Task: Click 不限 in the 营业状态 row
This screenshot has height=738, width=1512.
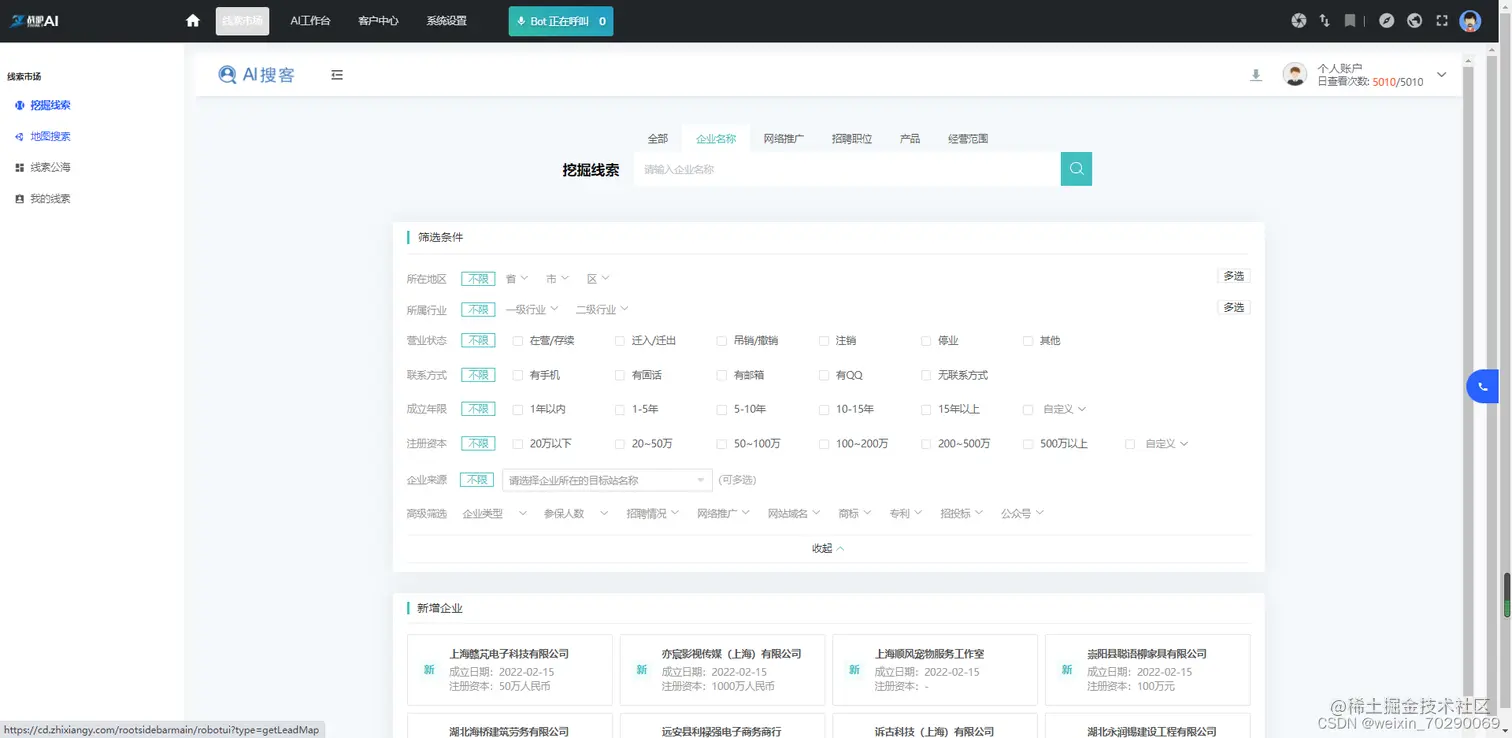Action: 478,341
